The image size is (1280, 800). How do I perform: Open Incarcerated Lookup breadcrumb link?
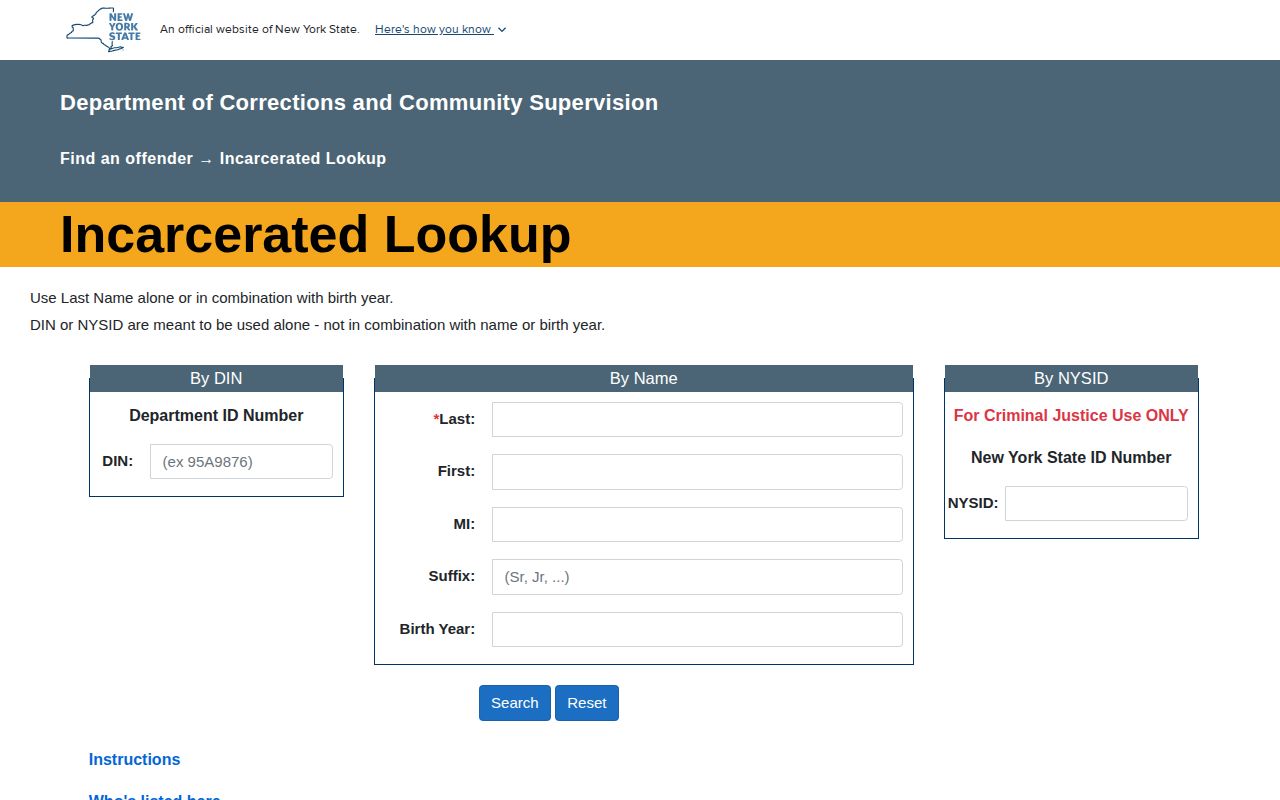303,158
